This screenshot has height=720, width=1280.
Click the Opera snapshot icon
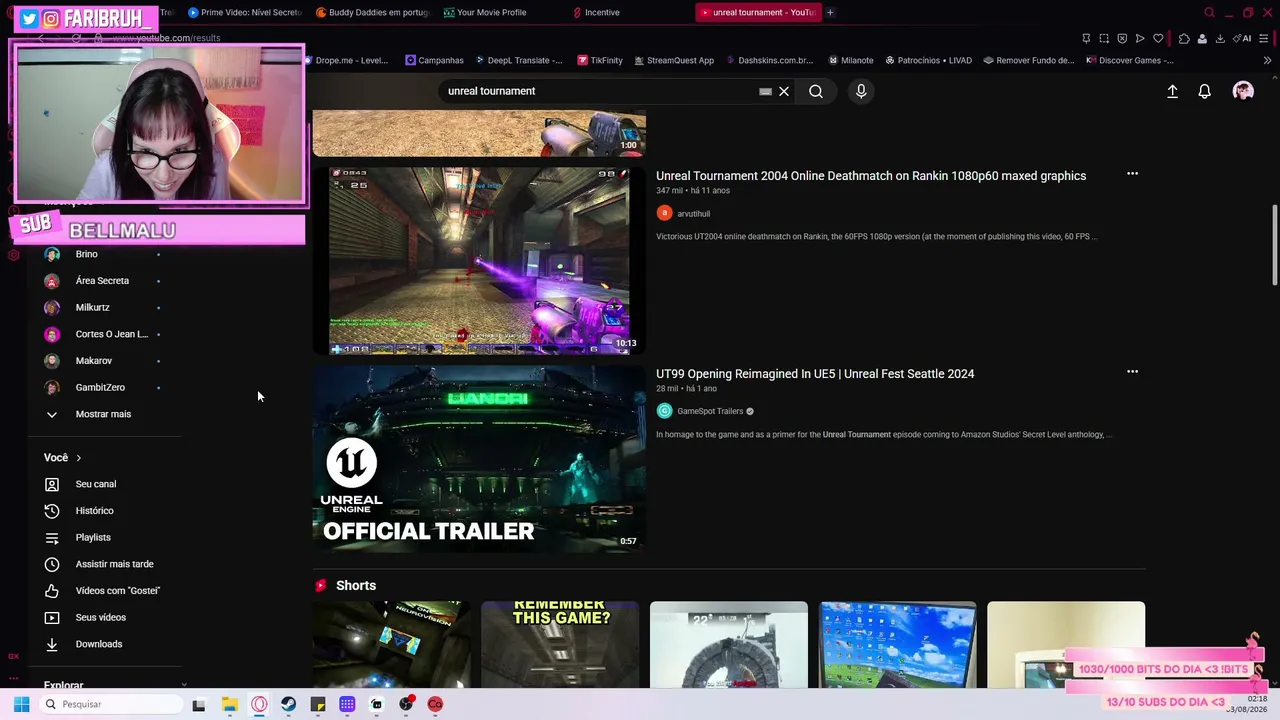click(1104, 38)
